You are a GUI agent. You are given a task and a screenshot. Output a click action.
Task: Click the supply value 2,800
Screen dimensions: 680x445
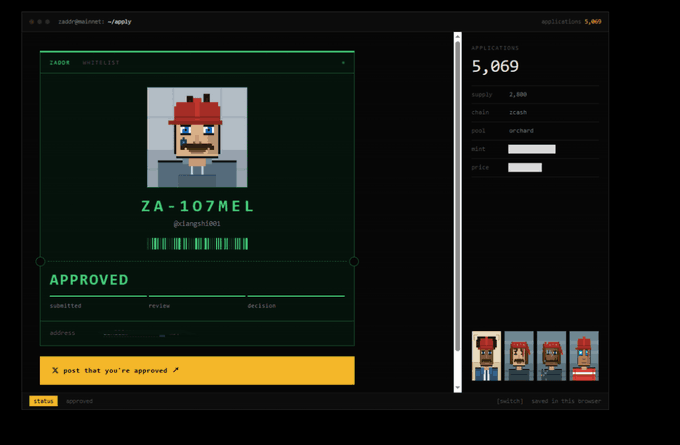[x=518, y=95]
